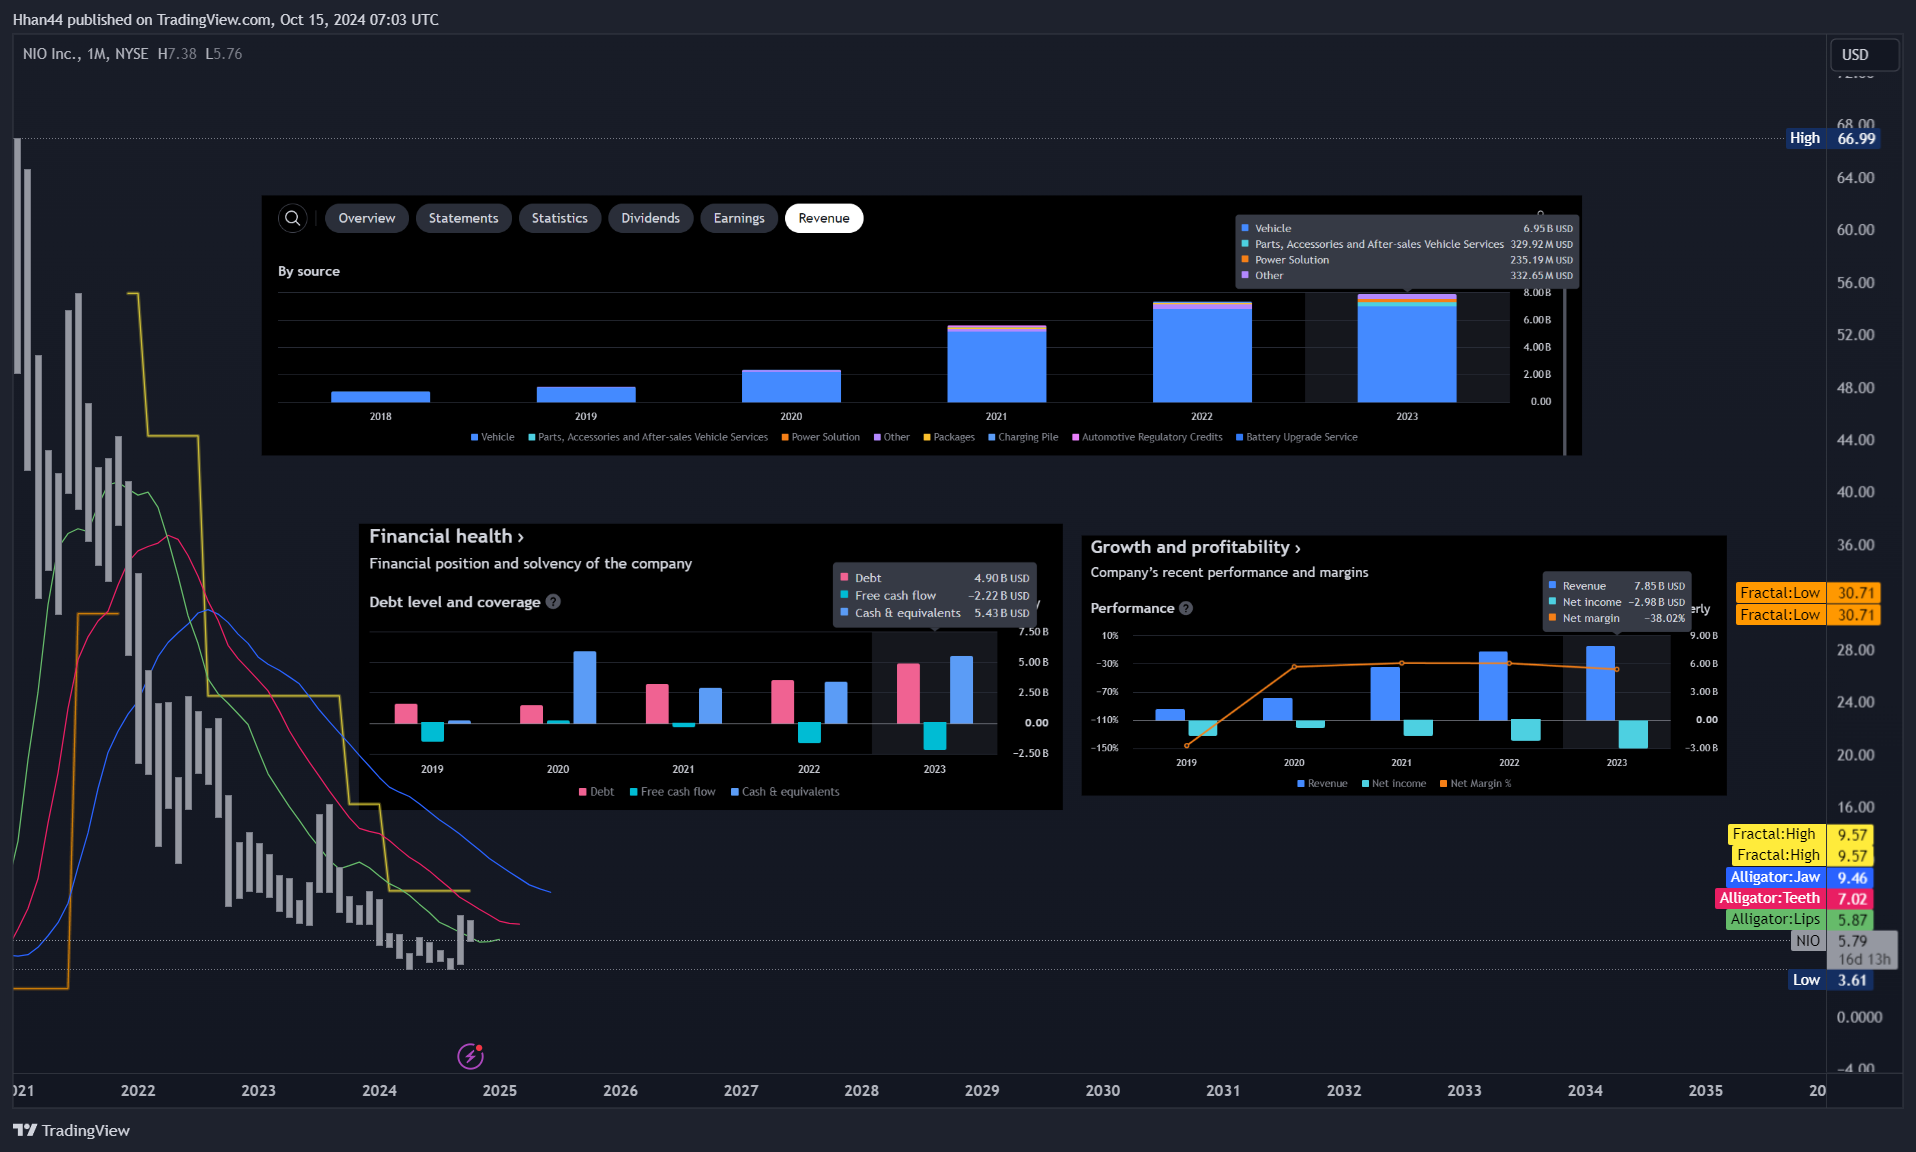Toggle the Cash & equivalents legend
This screenshot has height=1152, width=1916.
[x=785, y=792]
